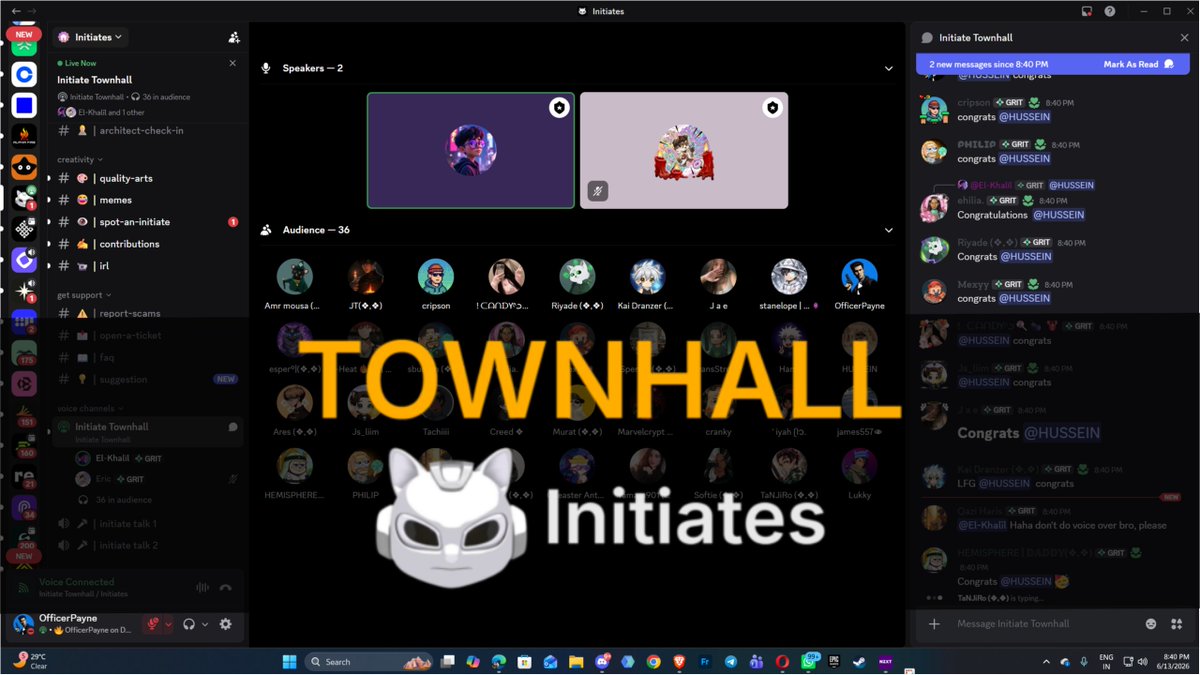Click the Voice Connected status text
Screen dimensions: 1200x675
pos(76,582)
